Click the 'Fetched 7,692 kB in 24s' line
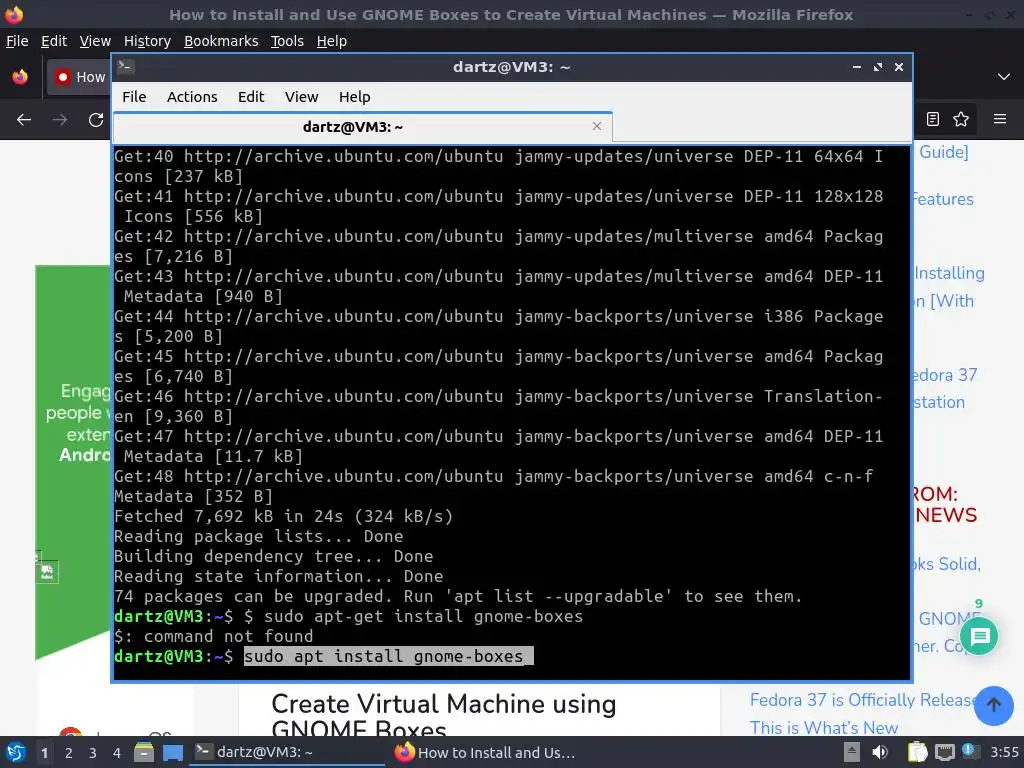 click(x=283, y=517)
